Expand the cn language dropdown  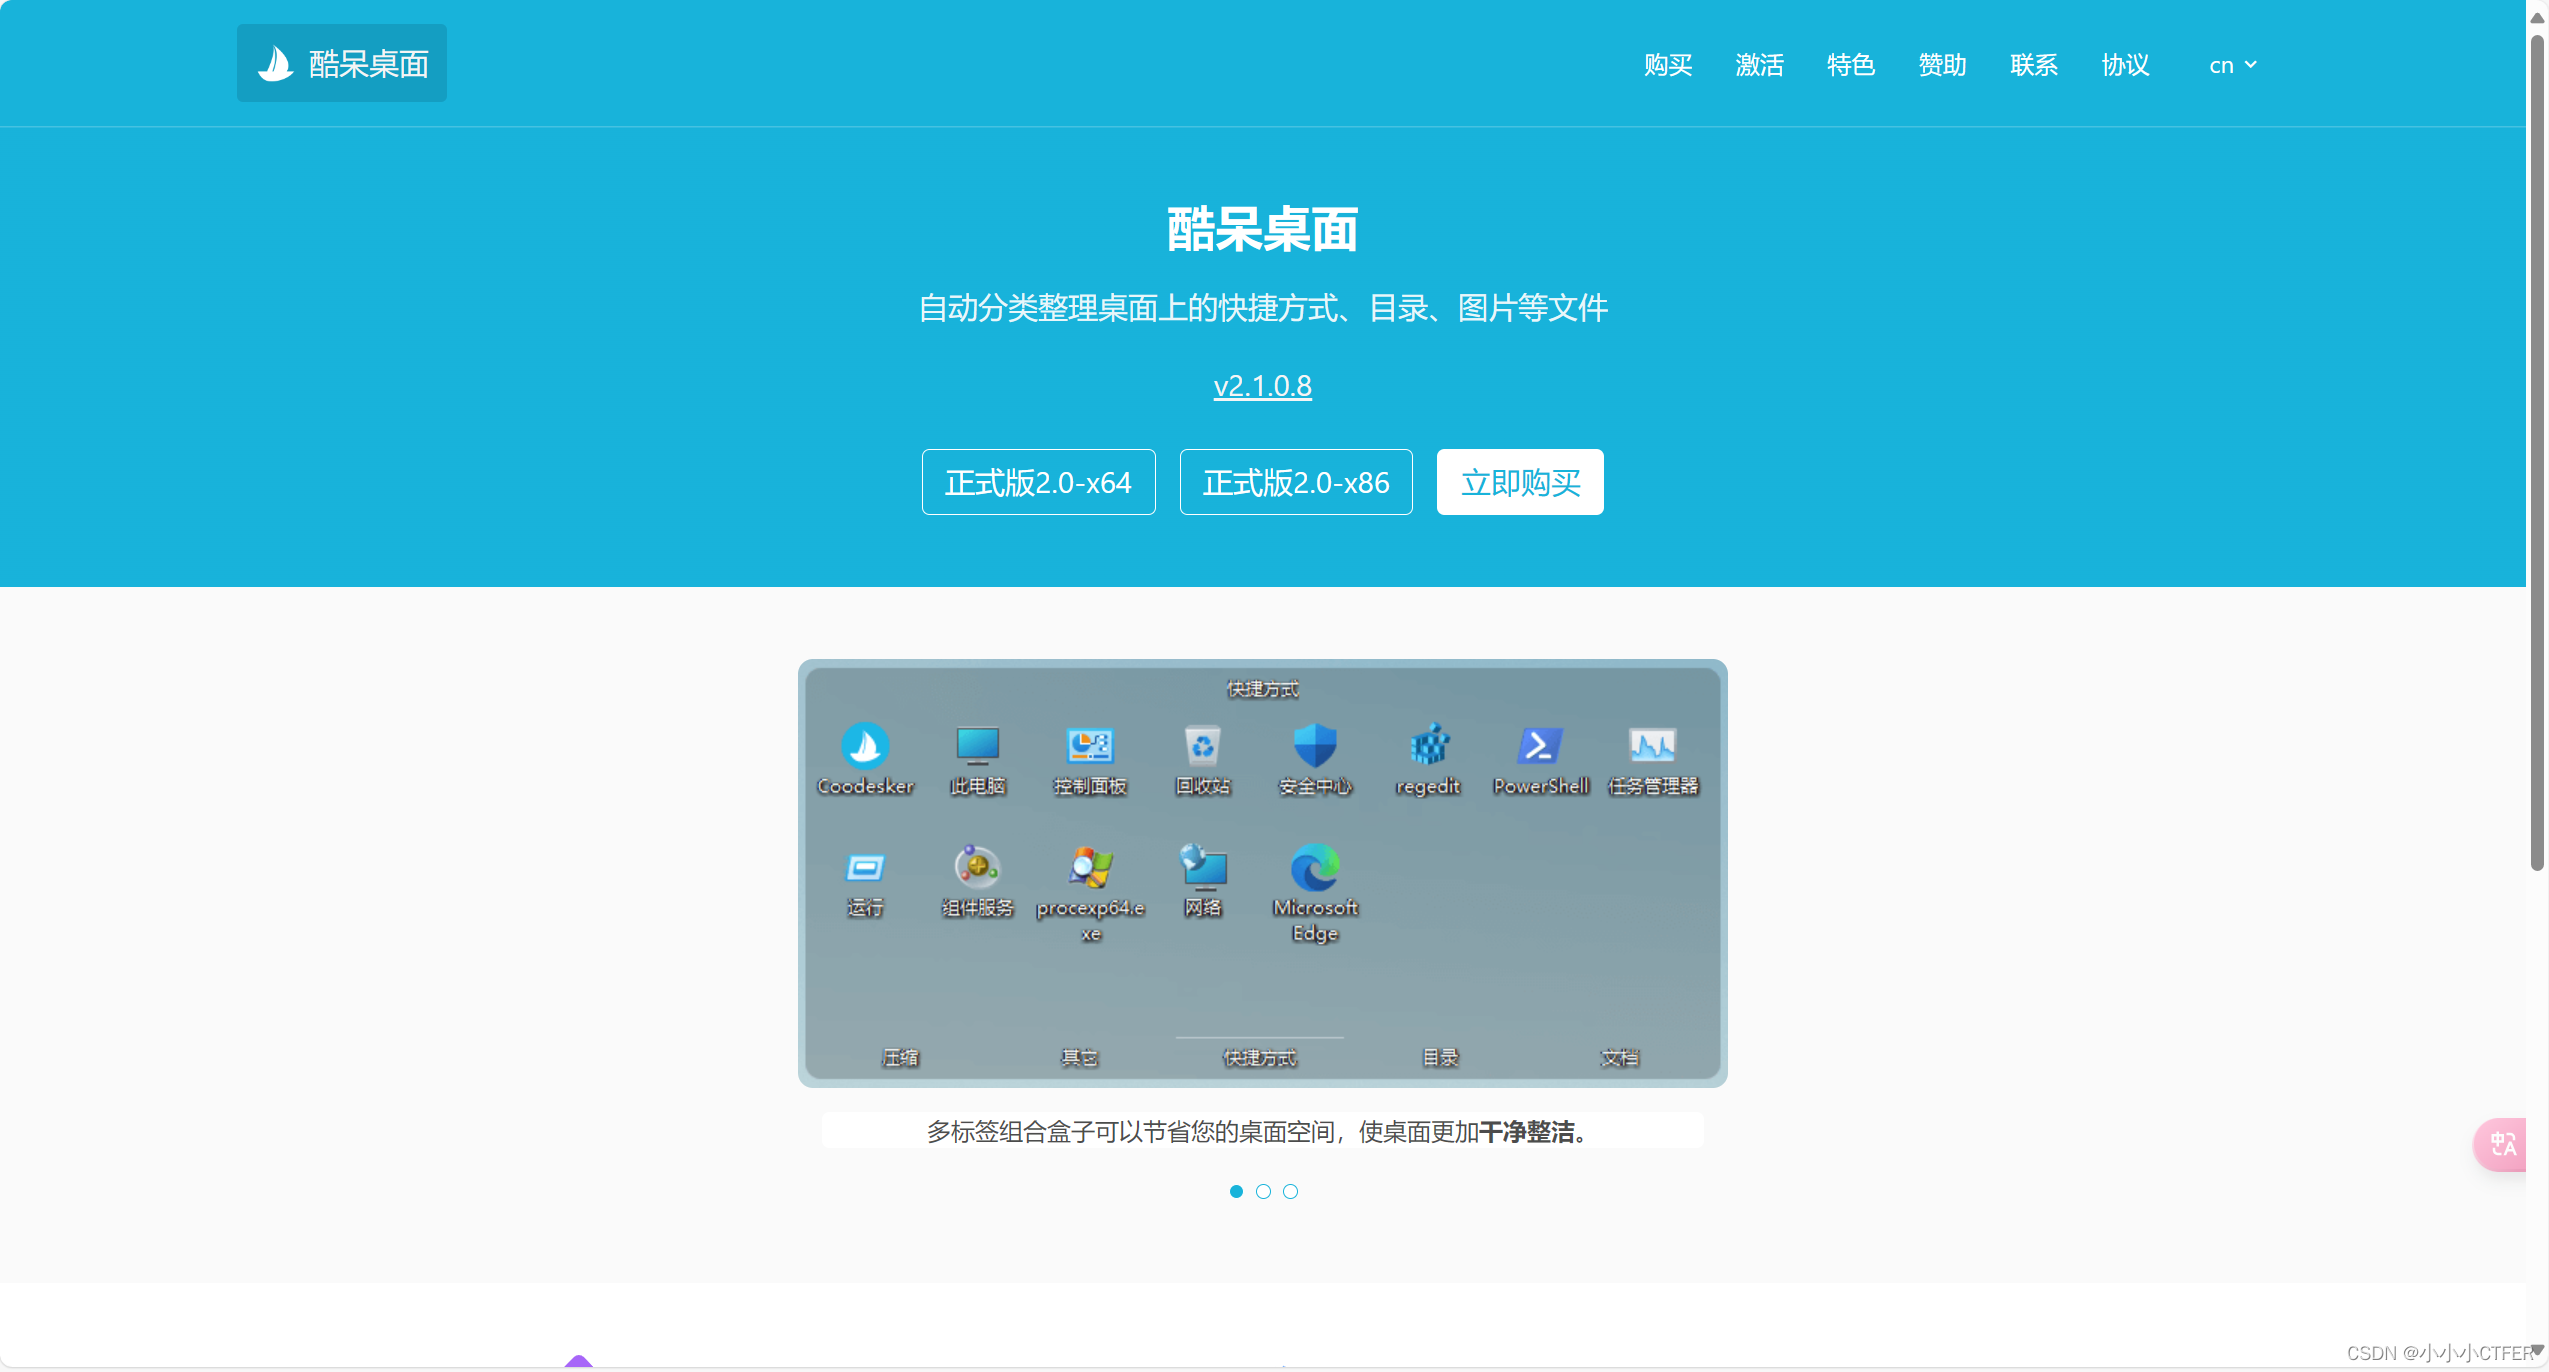click(x=2232, y=65)
